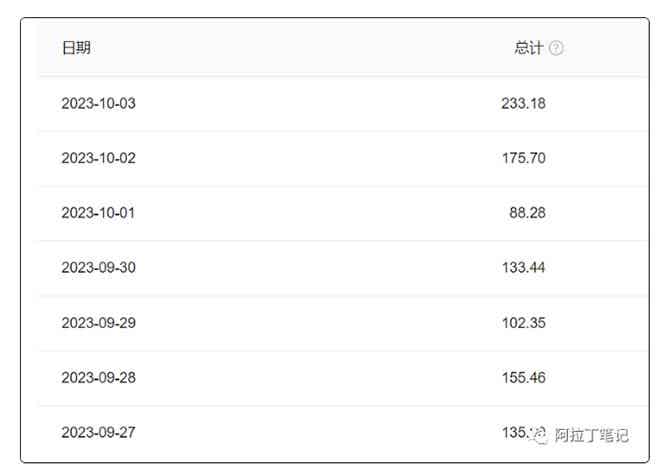This screenshot has width=664, height=469.
Task: Click the 233.18 total value
Action: click(523, 103)
